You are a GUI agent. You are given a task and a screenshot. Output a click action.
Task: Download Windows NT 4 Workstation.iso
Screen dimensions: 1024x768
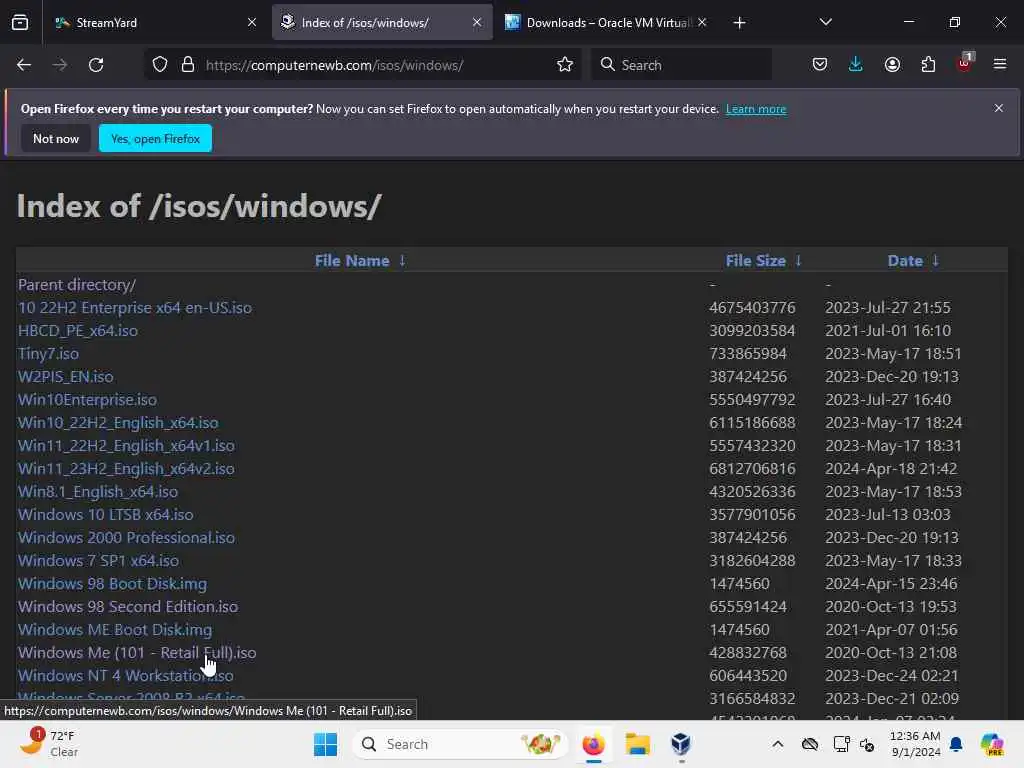[x=125, y=675]
